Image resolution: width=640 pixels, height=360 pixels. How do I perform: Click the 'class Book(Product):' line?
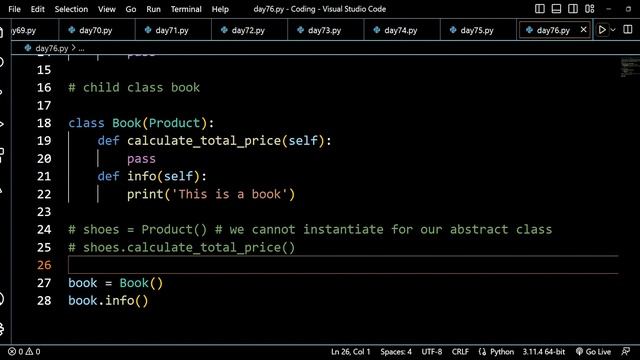(x=141, y=123)
